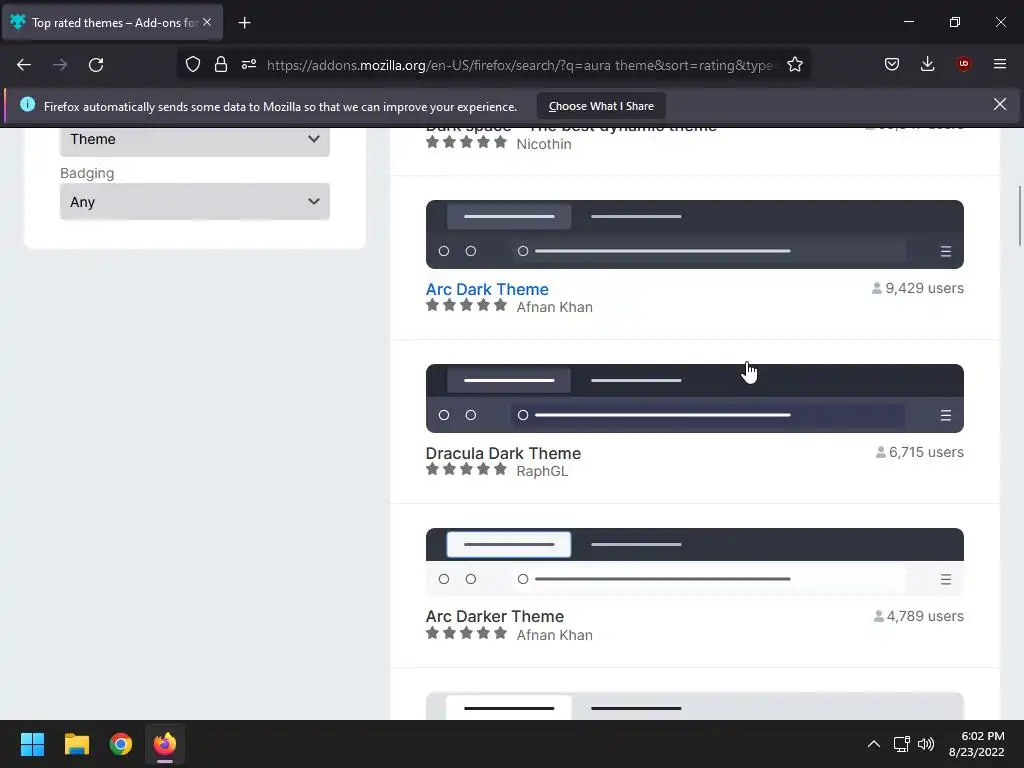The image size is (1024, 768).
Task: Open a new tab with the plus button
Action: tap(244, 23)
